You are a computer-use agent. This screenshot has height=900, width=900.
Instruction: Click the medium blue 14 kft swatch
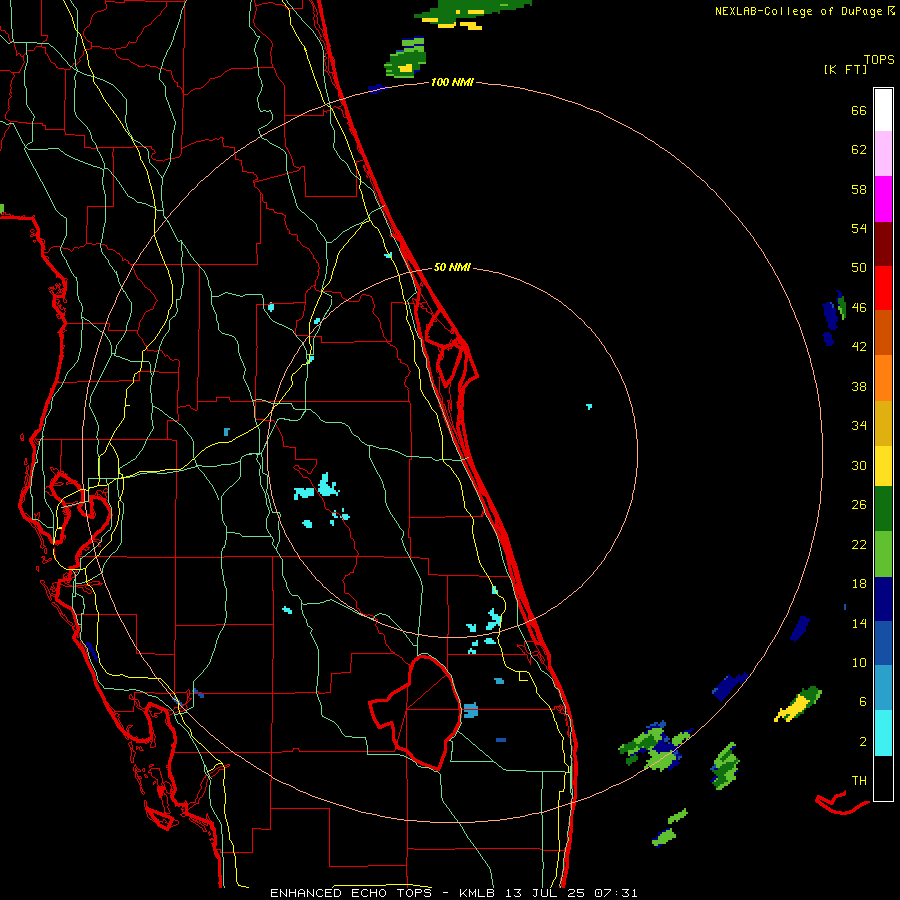point(883,643)
